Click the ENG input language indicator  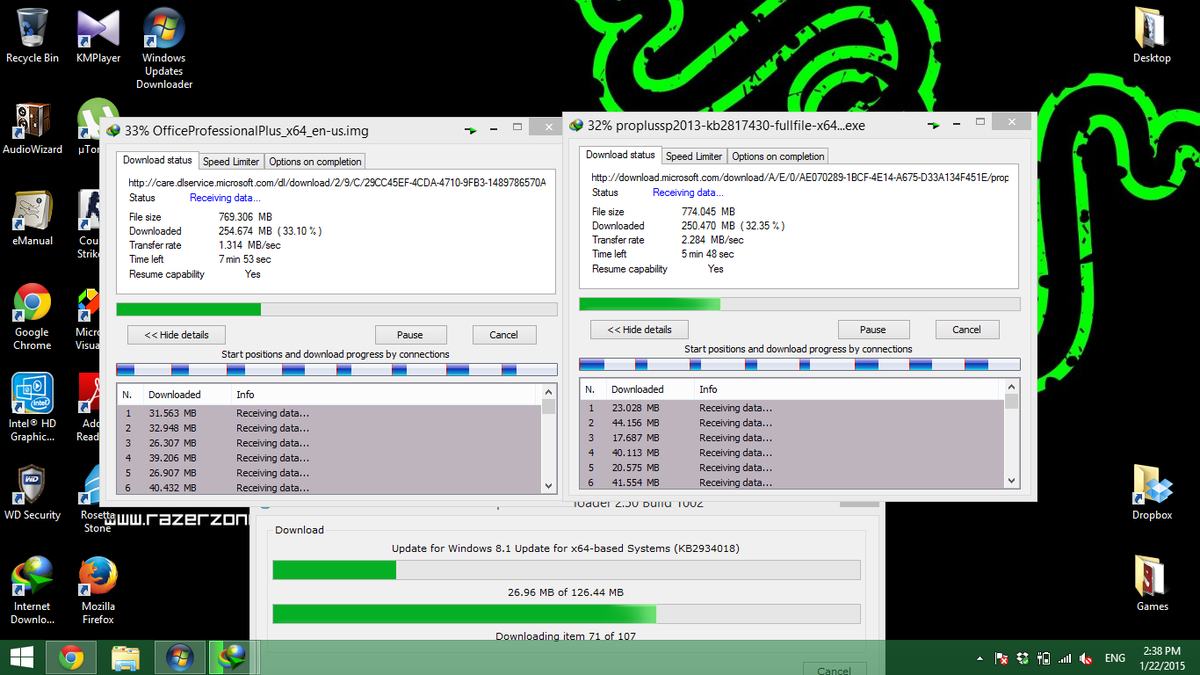point(1114,658)
